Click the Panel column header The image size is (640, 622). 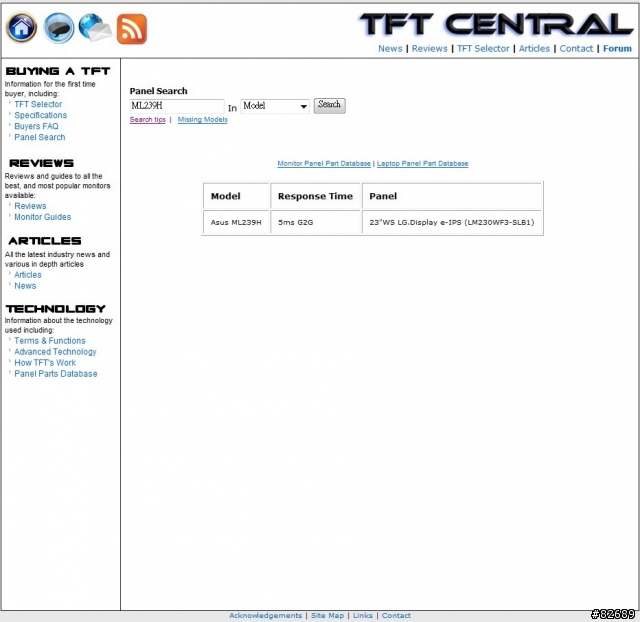coord(452,196)
